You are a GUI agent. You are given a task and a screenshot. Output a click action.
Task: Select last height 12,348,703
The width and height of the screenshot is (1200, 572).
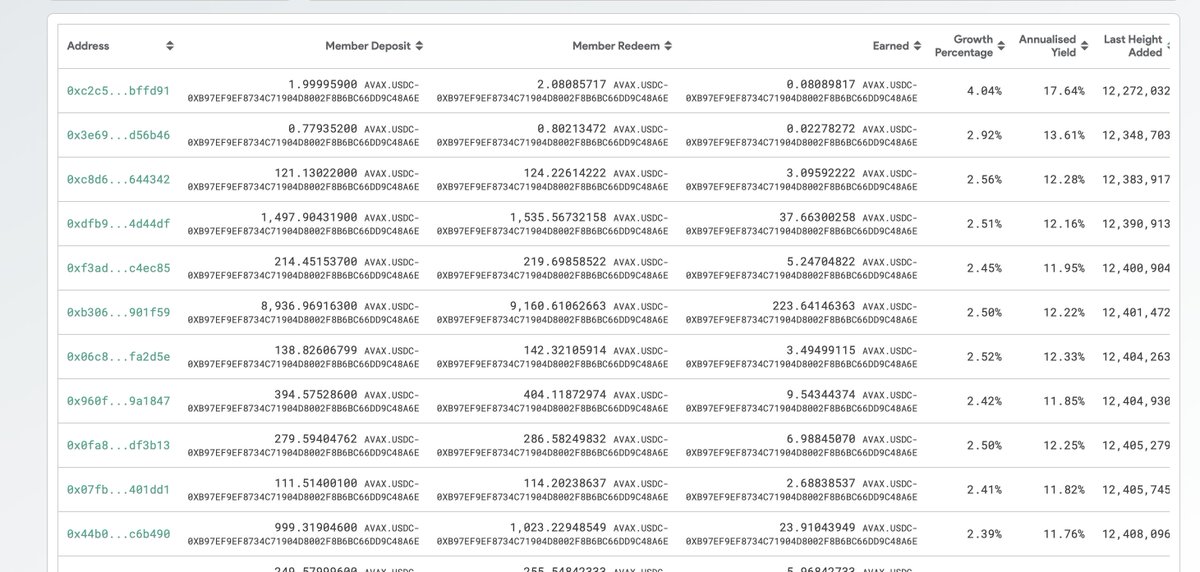pyautogui.click(x=1136, y=135)
